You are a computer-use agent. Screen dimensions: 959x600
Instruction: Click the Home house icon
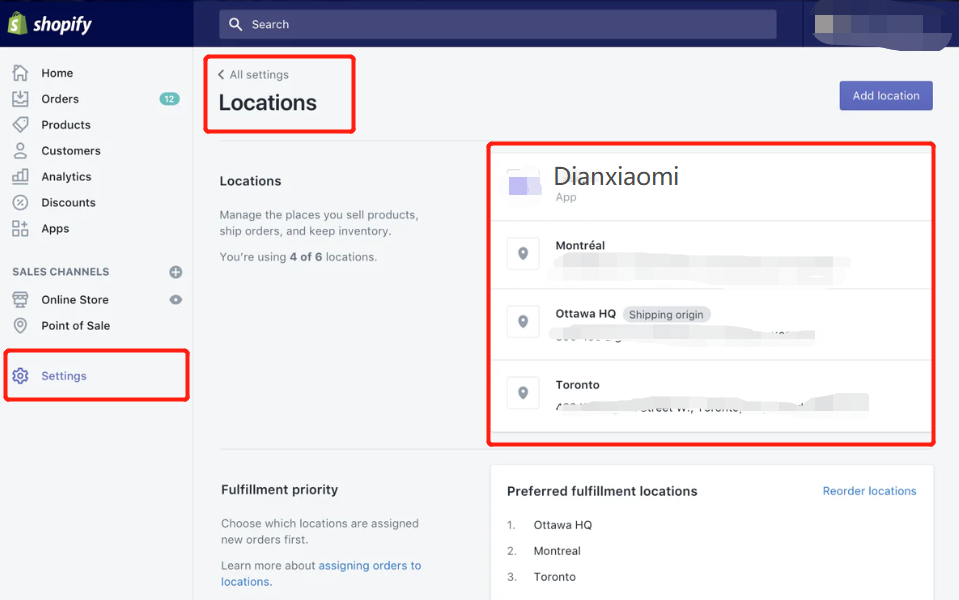[20, 73]
